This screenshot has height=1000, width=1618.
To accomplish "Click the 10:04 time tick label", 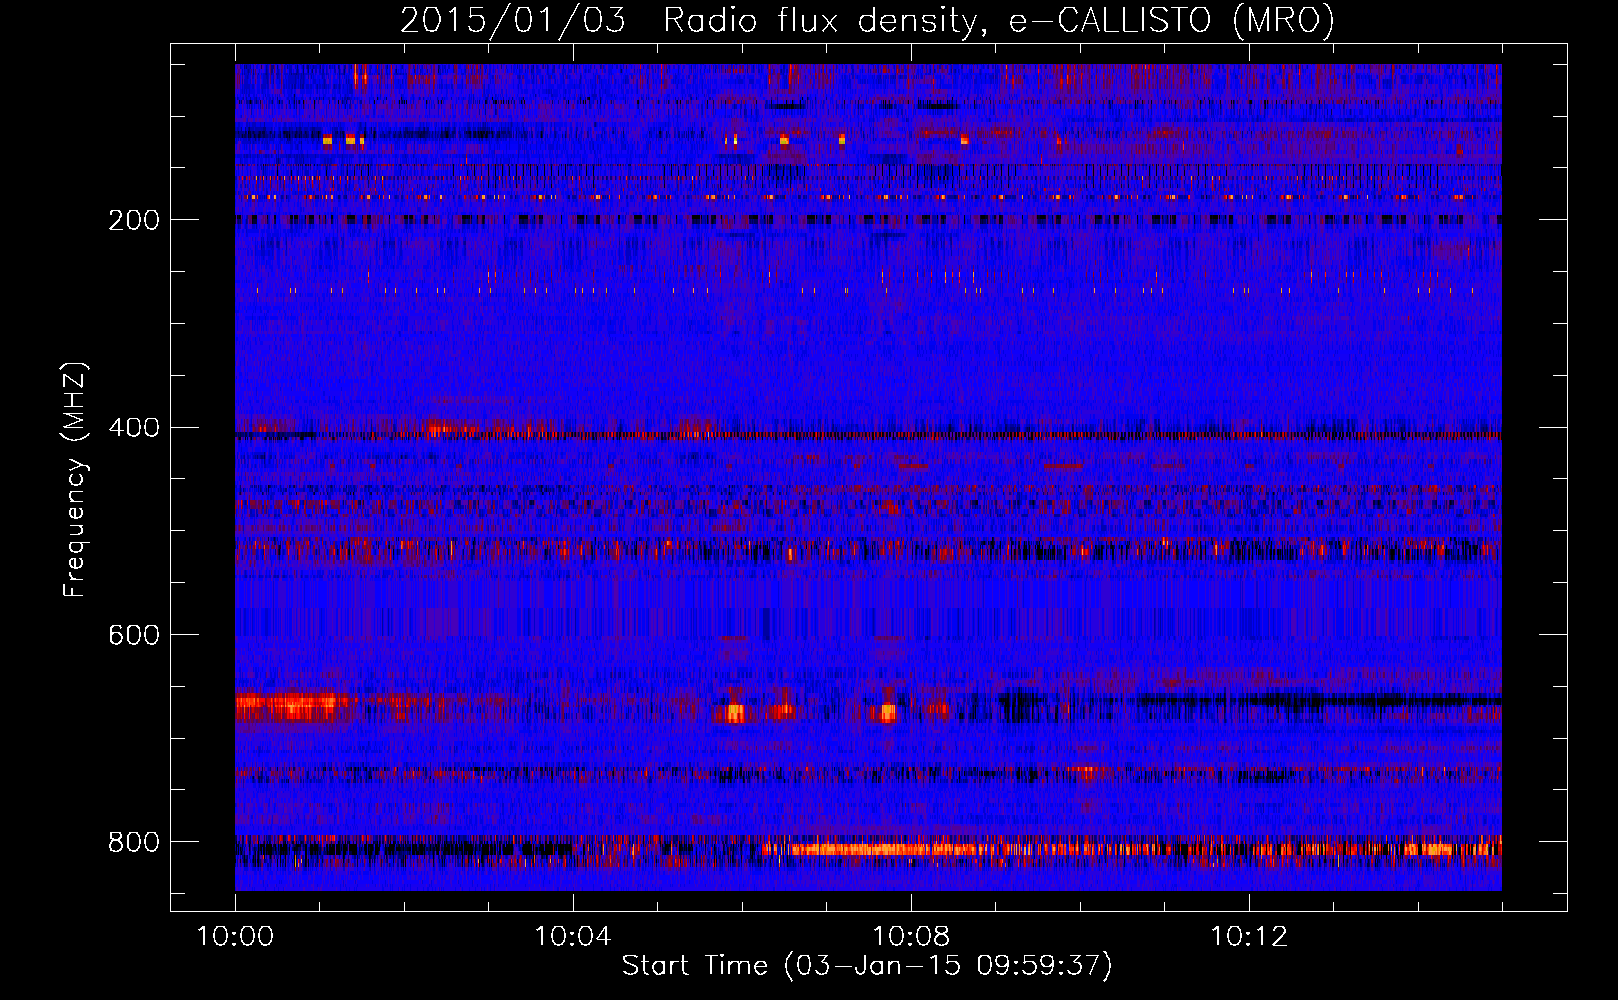I will [x=572, y=937].
